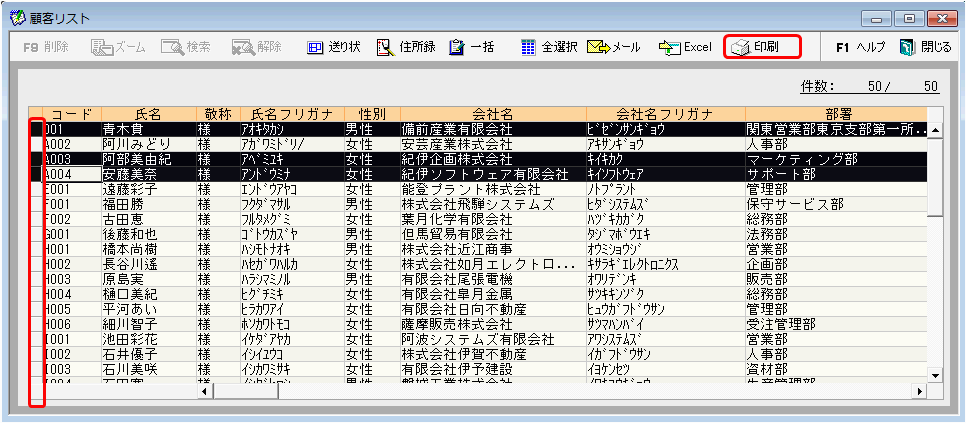Click the 会社名 column header
The image size is (966, 423).
[492, 114]
